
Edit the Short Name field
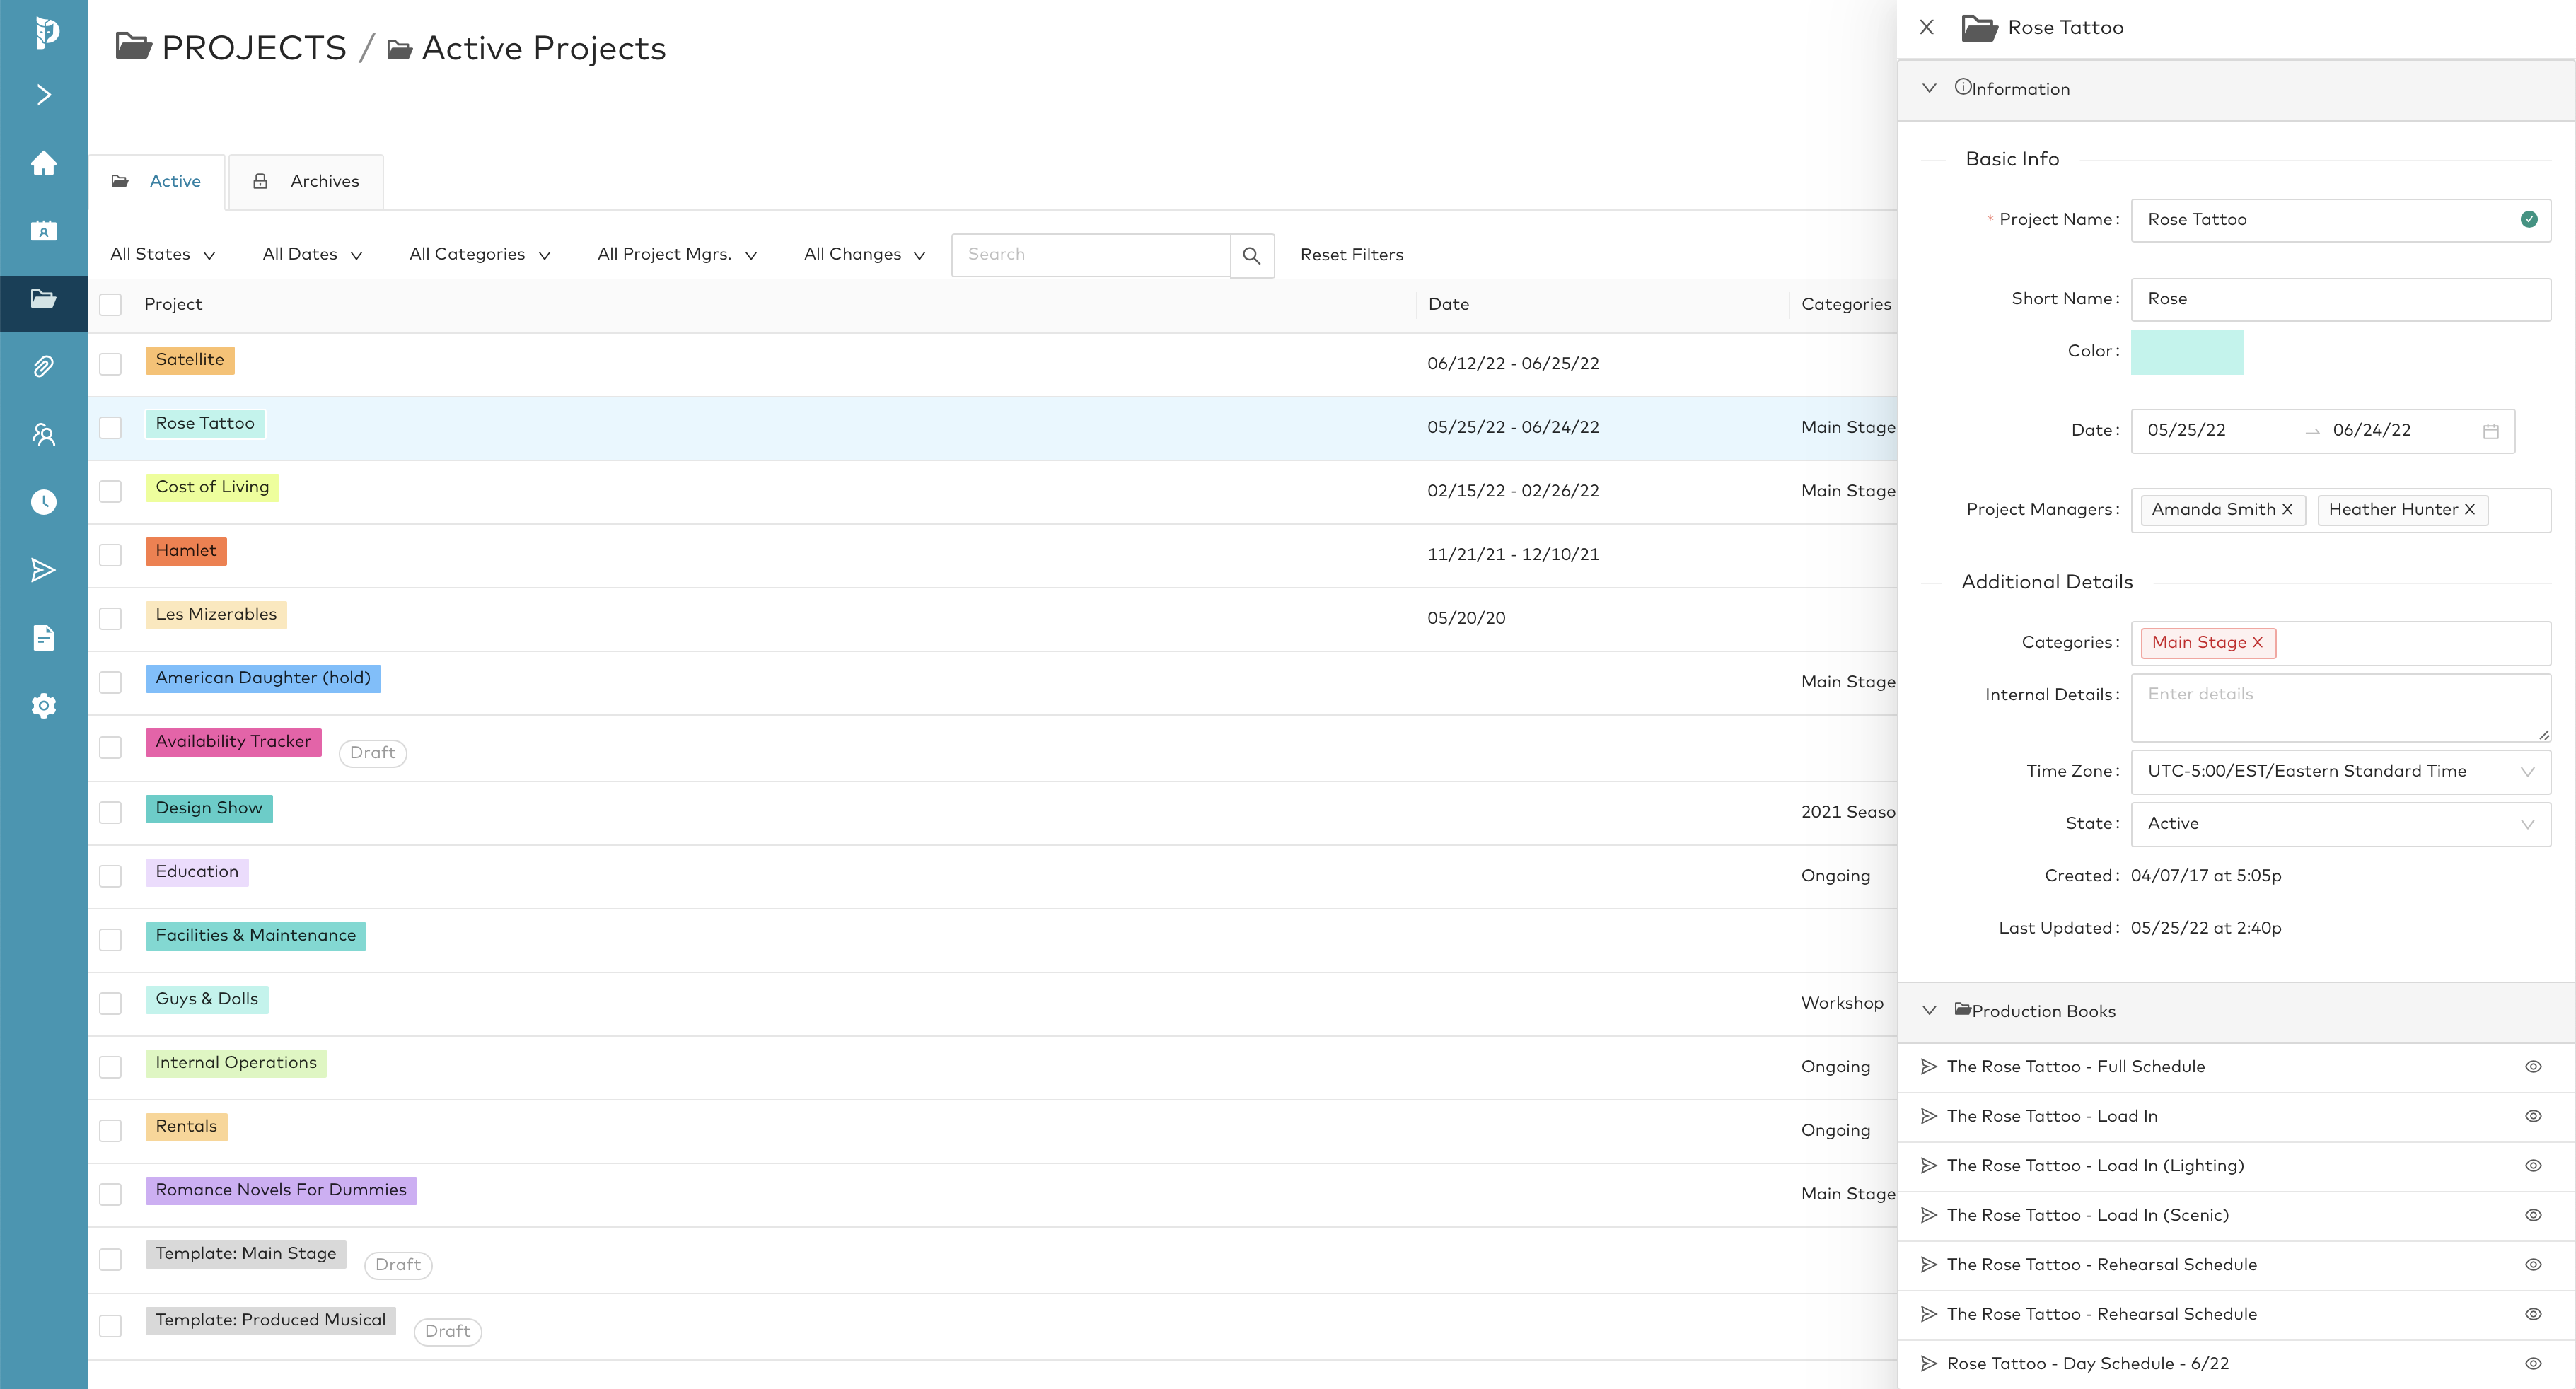2340,300
